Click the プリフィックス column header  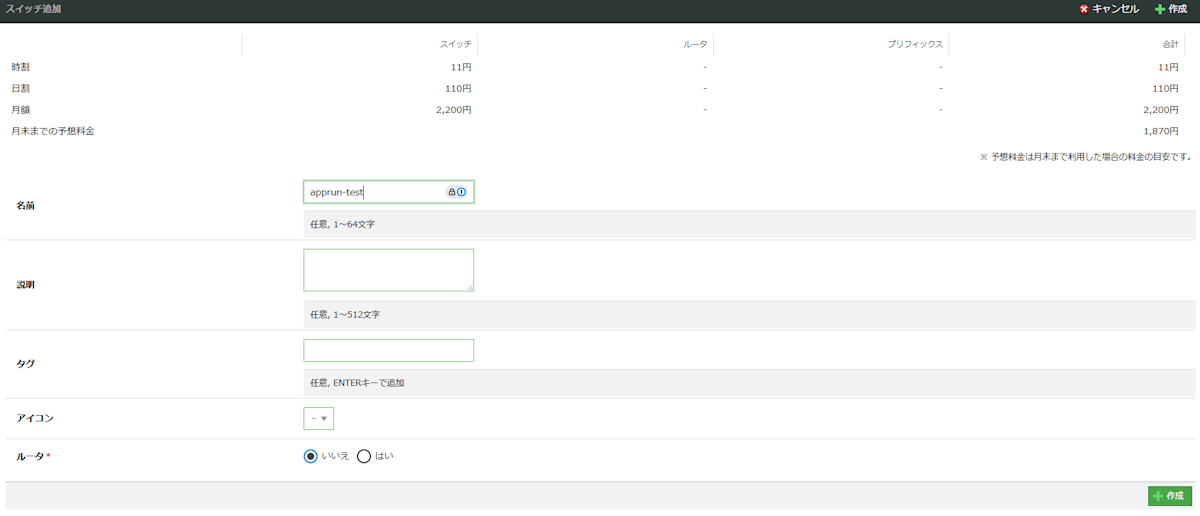pos(915,45)
